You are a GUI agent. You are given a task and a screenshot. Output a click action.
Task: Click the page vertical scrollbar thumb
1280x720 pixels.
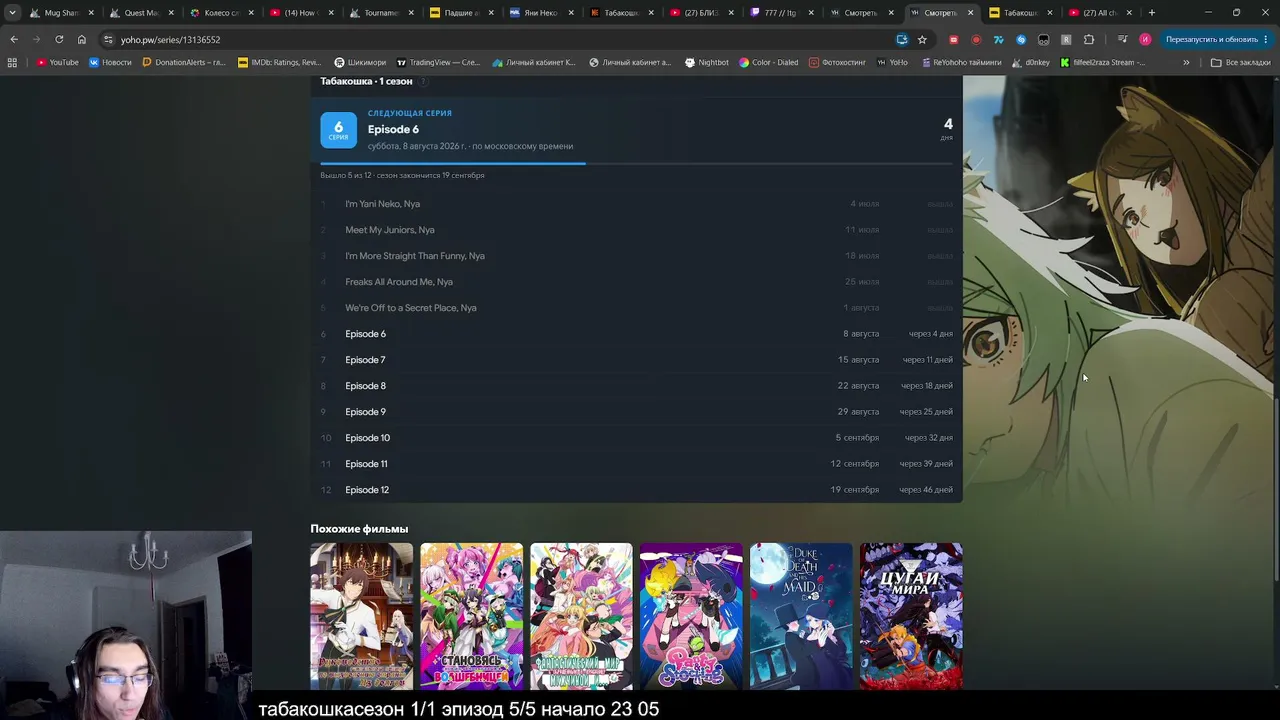1276,490
